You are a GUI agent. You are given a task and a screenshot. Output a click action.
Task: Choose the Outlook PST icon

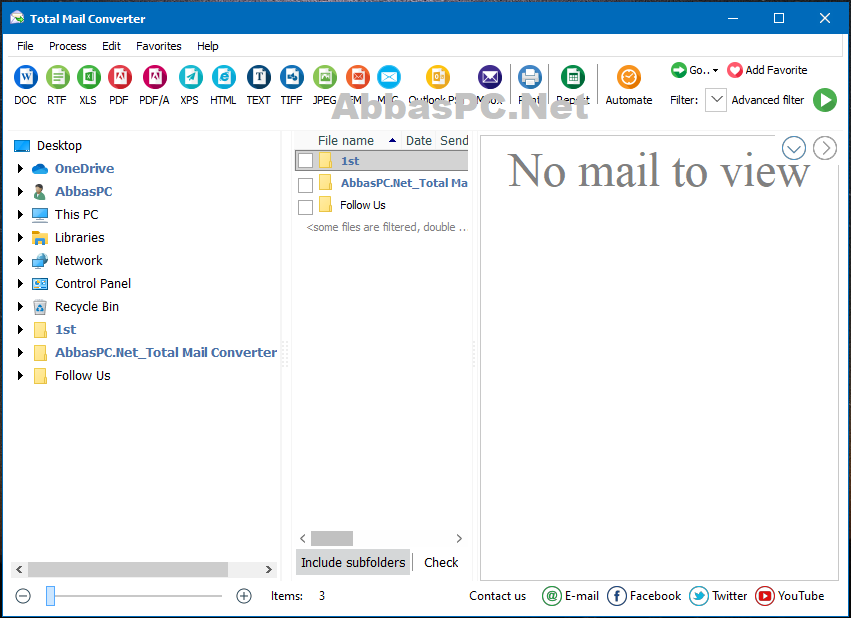click(437, 77)
